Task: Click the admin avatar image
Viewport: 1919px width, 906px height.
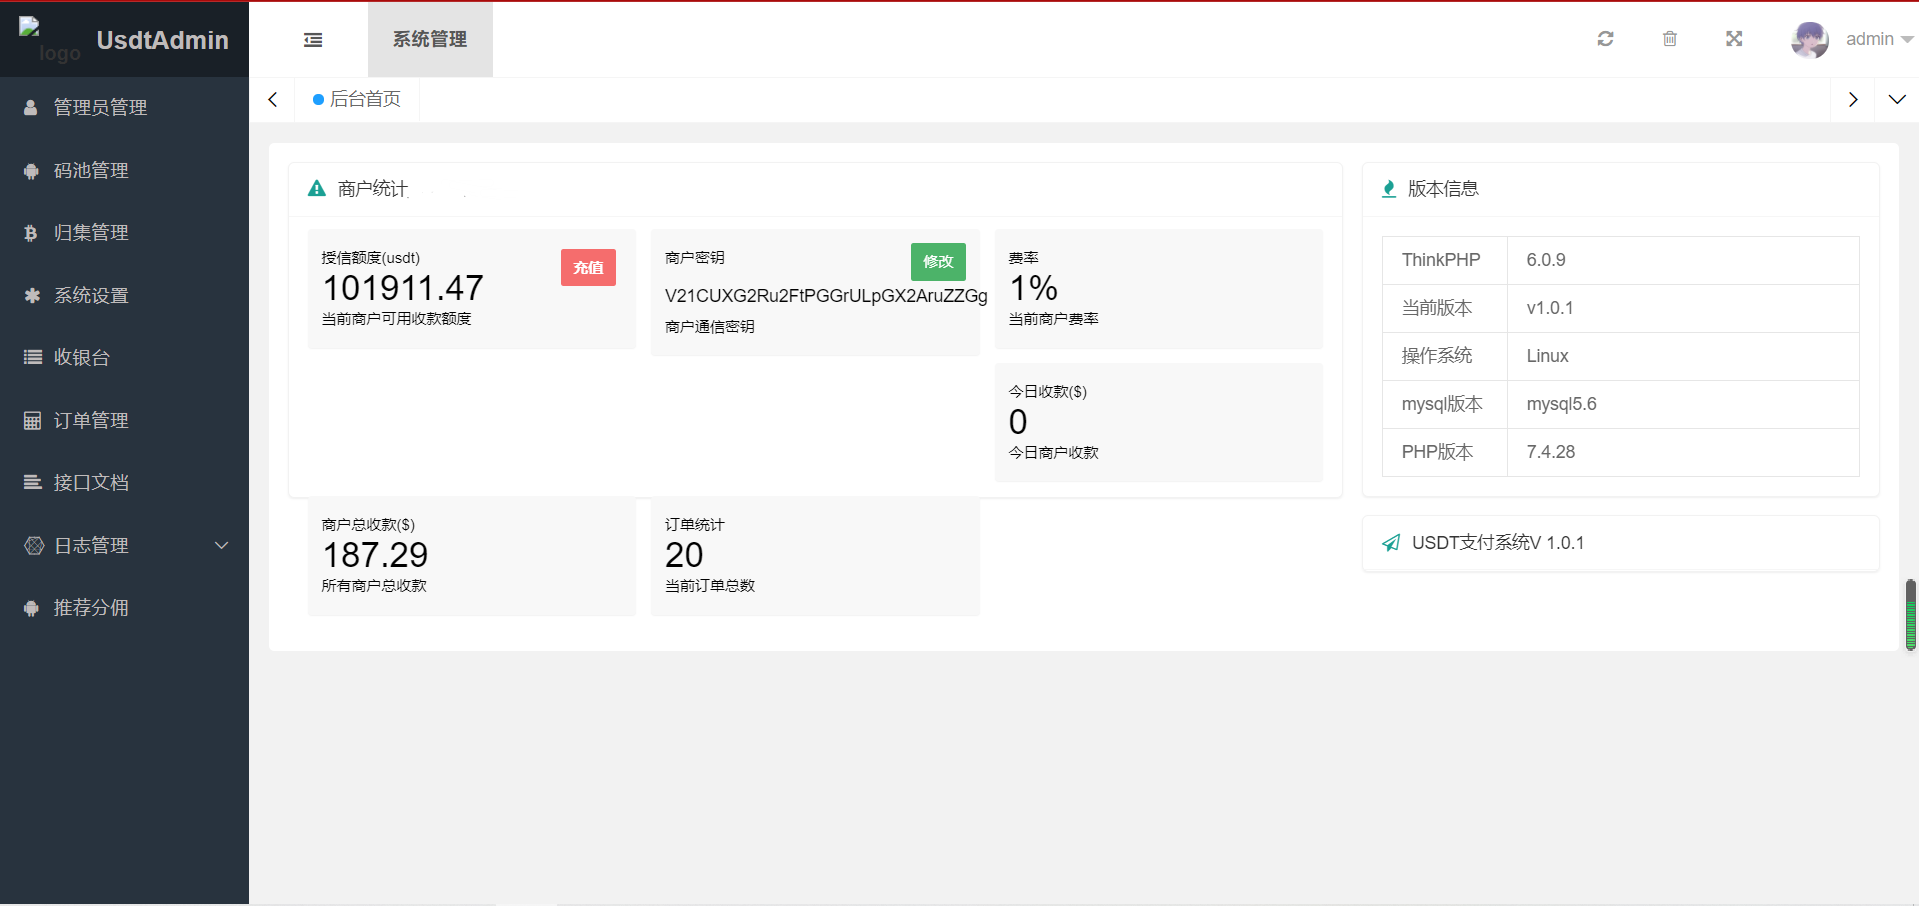Action: pos(1809,40)
